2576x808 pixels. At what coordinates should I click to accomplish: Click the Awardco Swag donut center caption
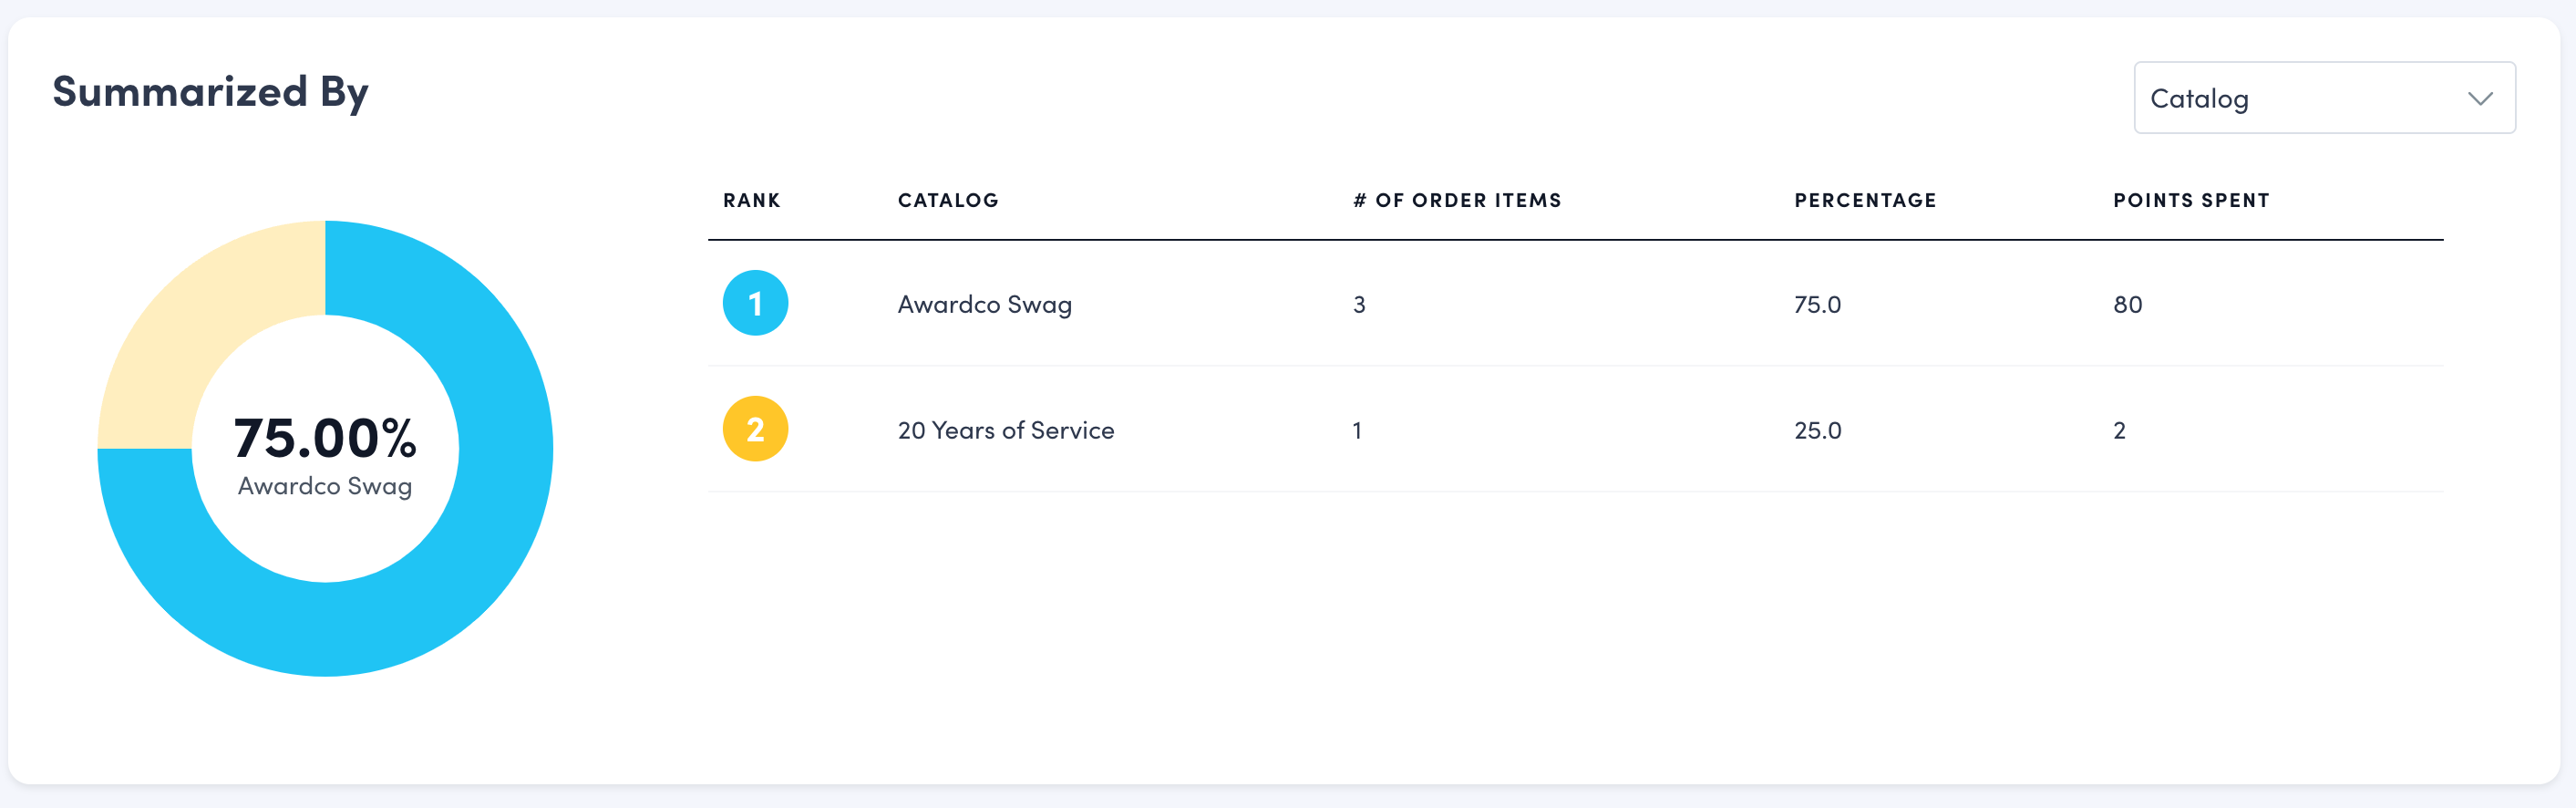coord(325,486)
